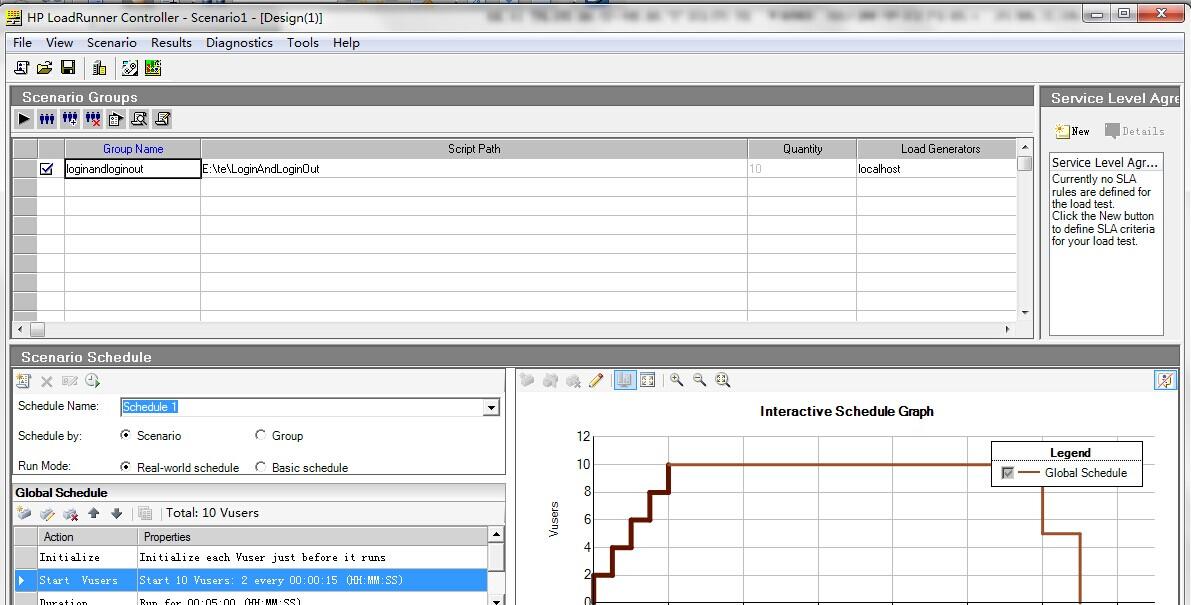The height and width of the screenshot is (605, 1191).
Task: Click the Delete Schedule X icon
Action: 46,381
